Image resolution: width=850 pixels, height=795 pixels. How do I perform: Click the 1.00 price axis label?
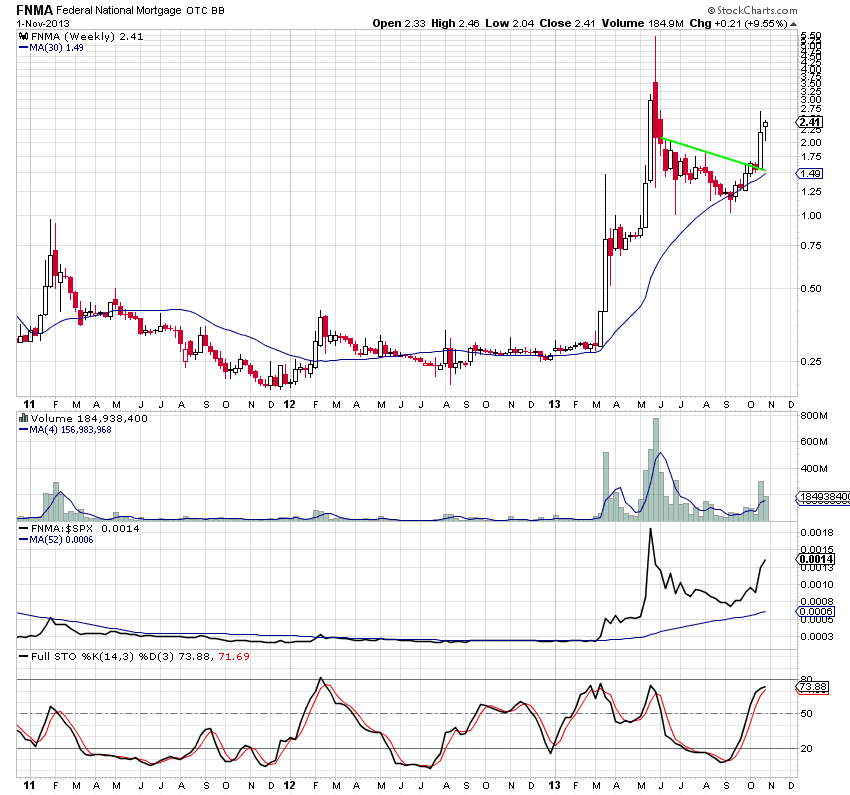point(810,216)
